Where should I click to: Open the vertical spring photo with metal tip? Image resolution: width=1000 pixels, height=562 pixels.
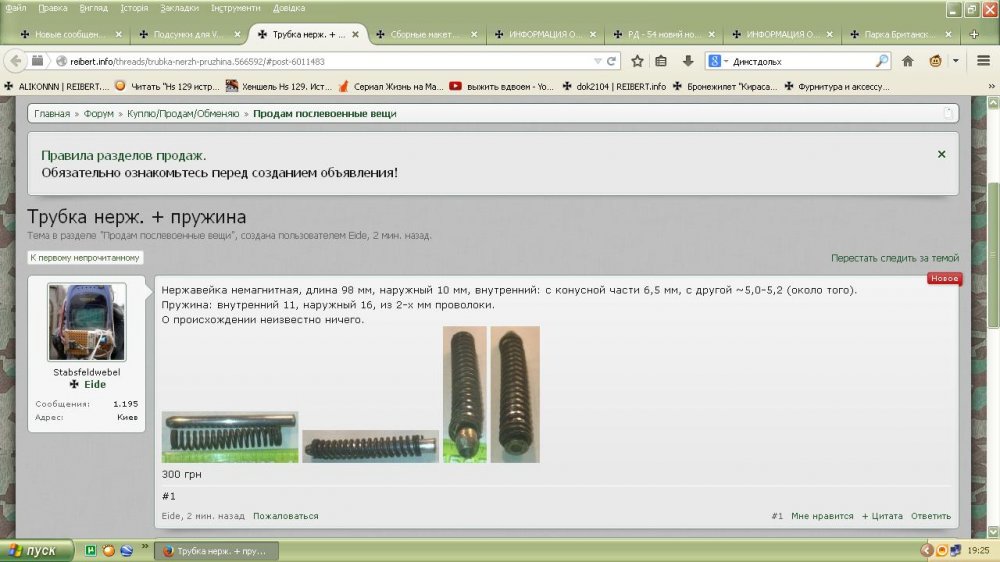[x=464, y=394]
